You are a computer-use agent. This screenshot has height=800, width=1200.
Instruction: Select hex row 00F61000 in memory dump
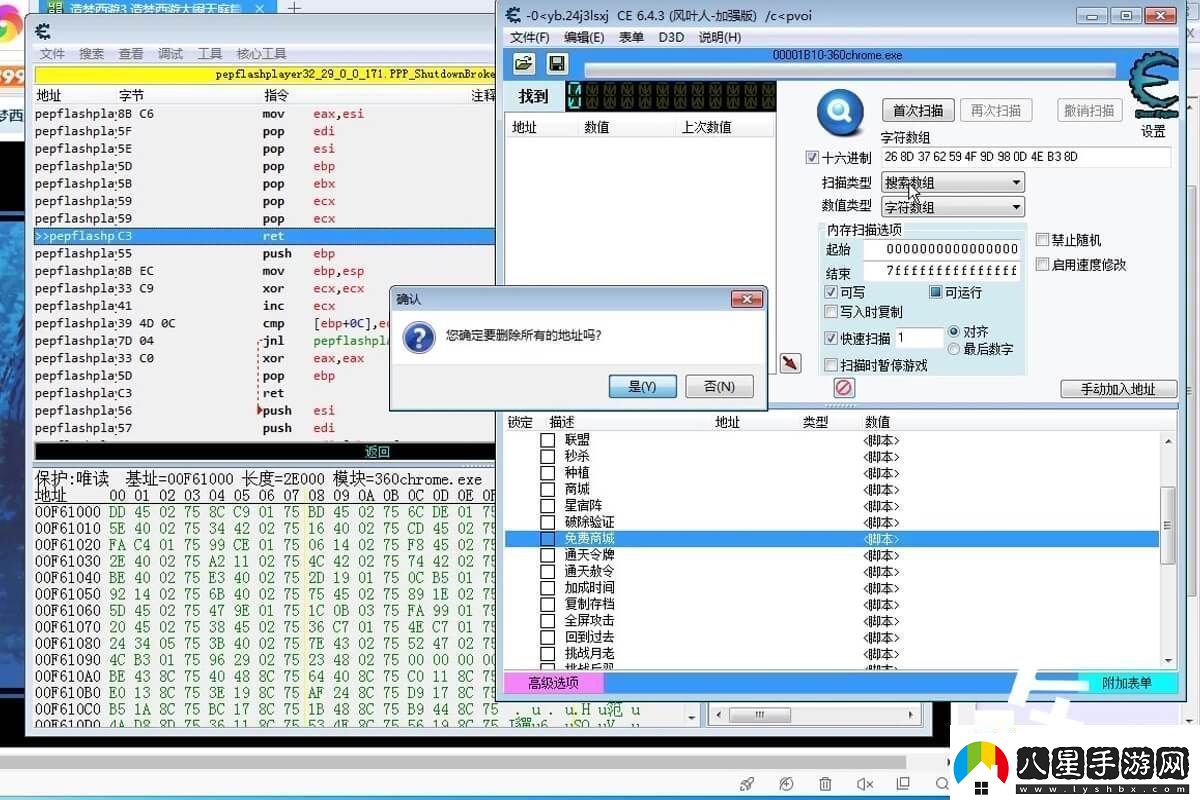click(x=265, y=511)
